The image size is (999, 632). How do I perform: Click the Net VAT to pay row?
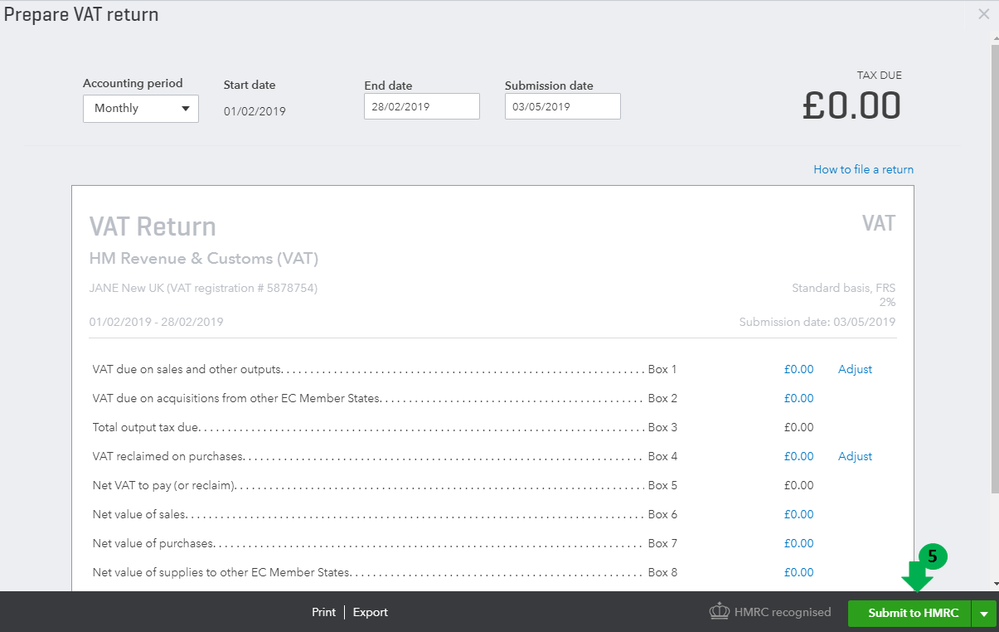pyautogui.click(x=453, y=485)
